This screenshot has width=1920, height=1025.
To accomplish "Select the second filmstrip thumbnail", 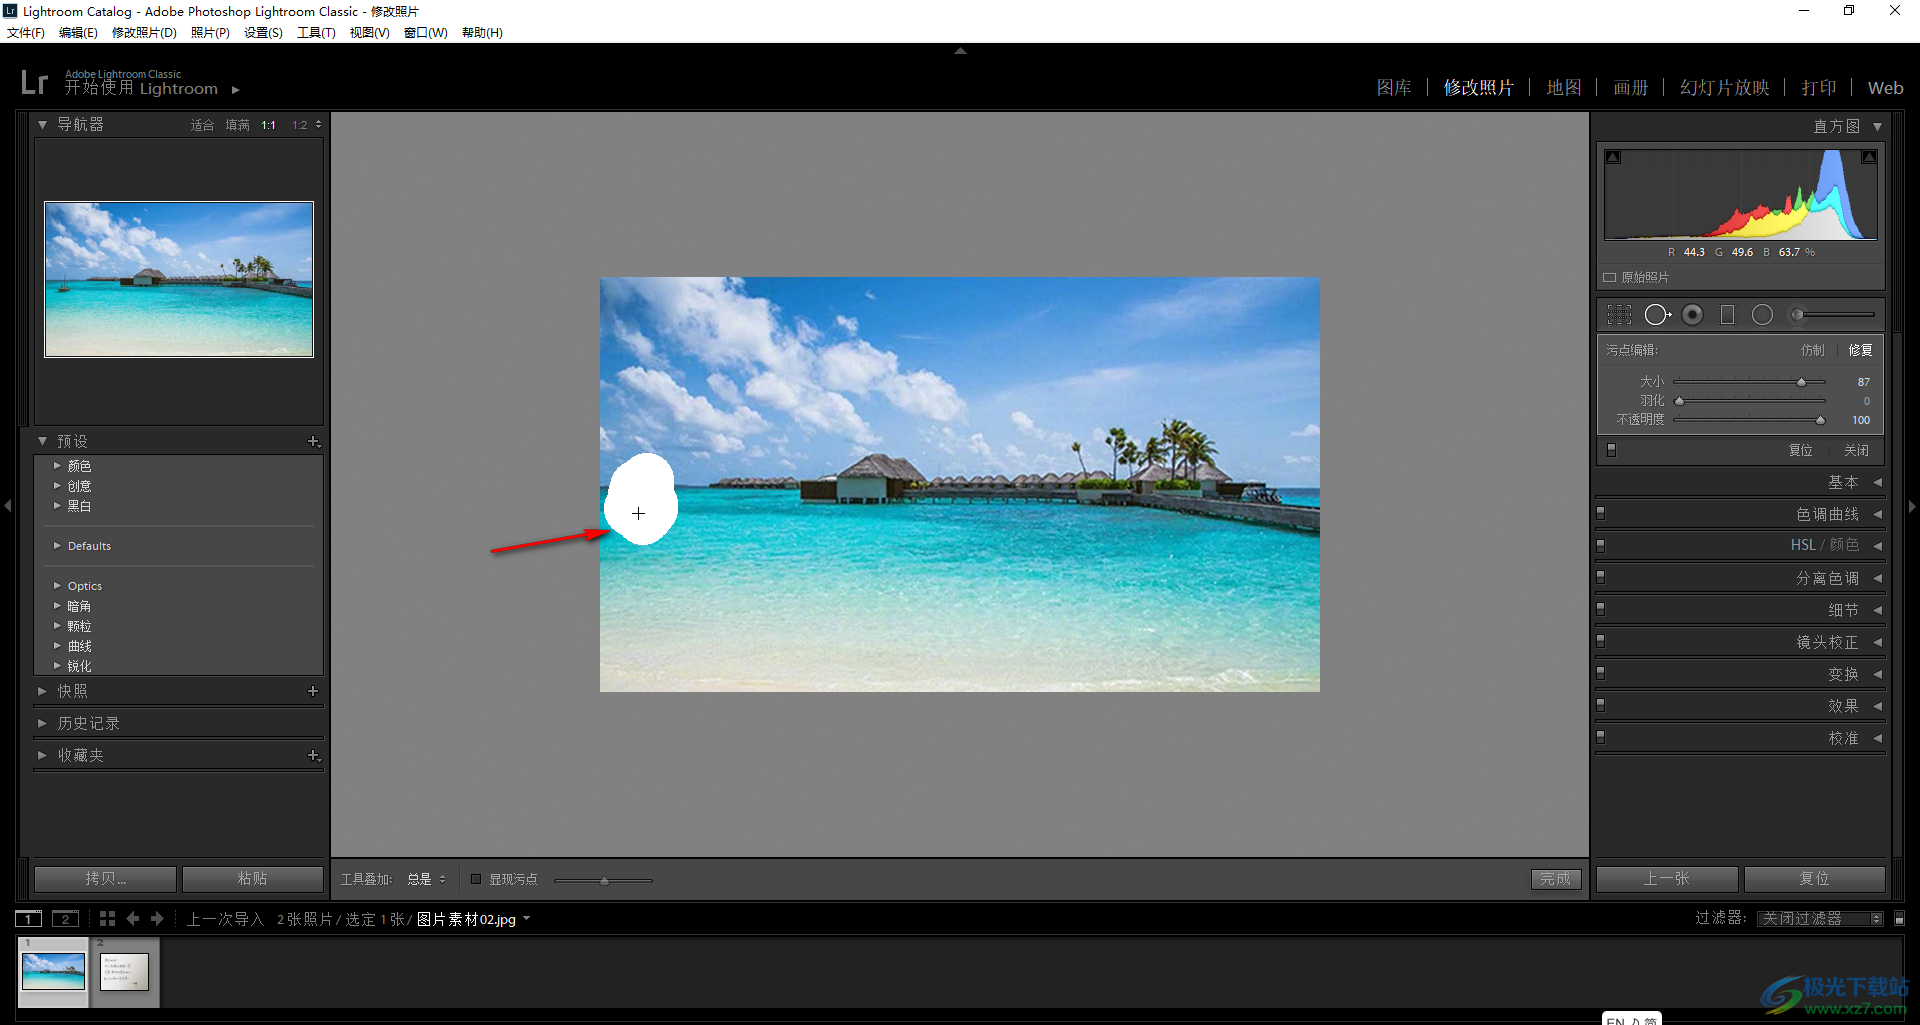I will 125,971.
